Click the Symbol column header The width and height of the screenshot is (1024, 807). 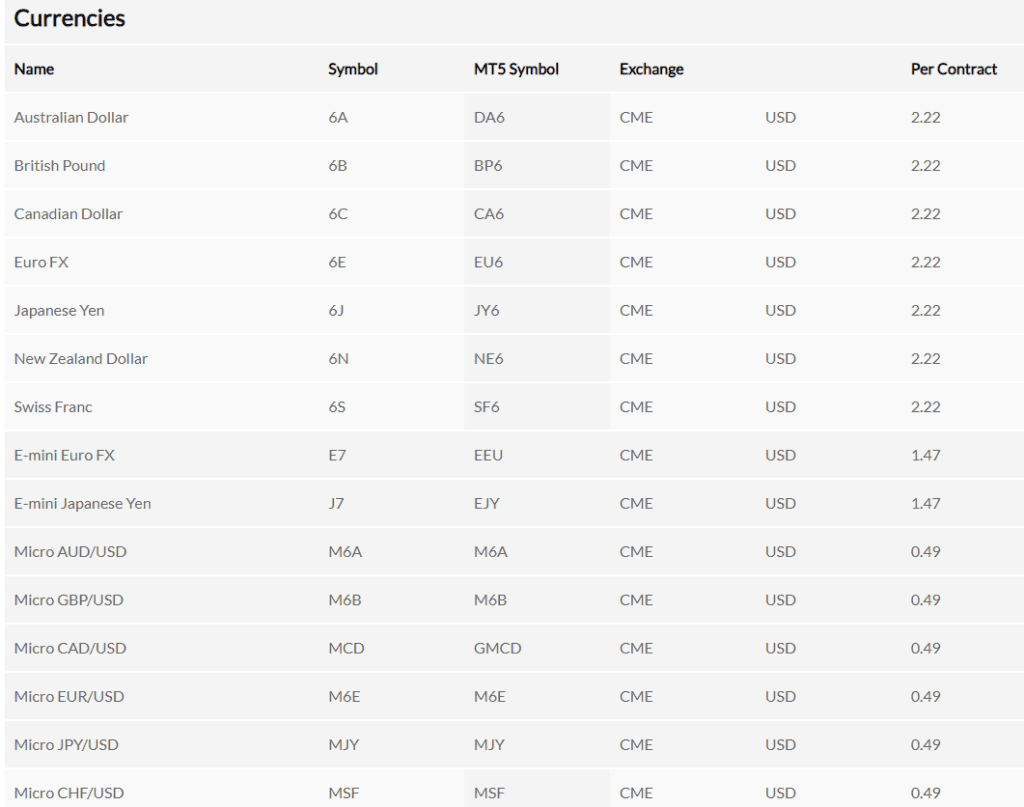[353, 69]
